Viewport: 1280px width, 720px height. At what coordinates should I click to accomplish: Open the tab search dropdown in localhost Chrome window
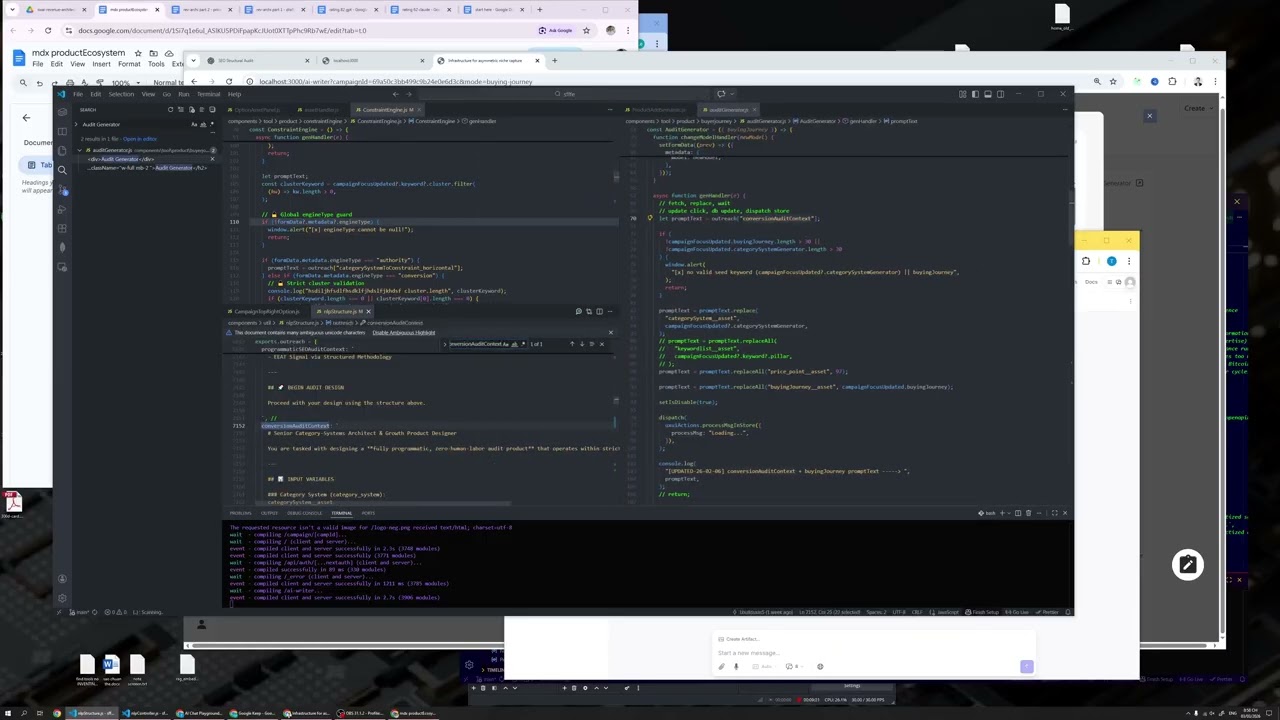tap(194, 60)
